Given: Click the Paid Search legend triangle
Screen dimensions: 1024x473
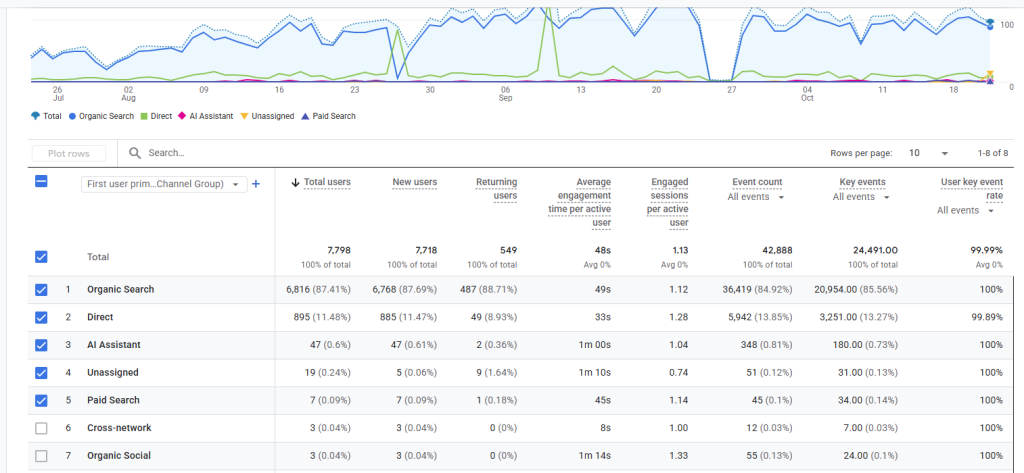Looking at the screenshot, I should coord(306,116).
